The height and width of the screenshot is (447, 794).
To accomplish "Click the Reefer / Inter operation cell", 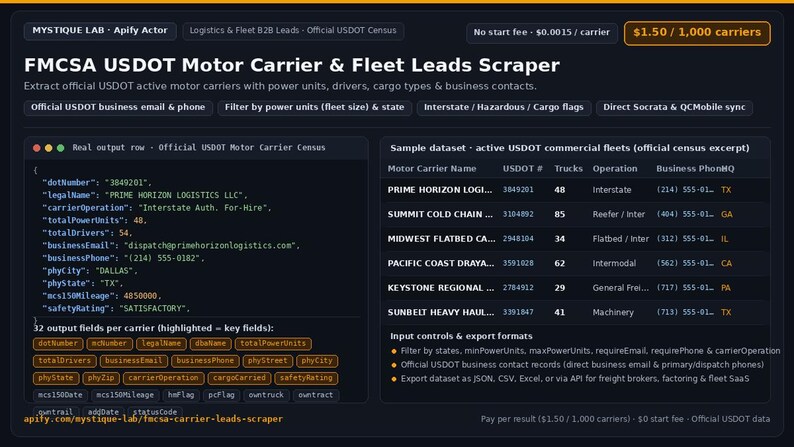I will [619, 214].
